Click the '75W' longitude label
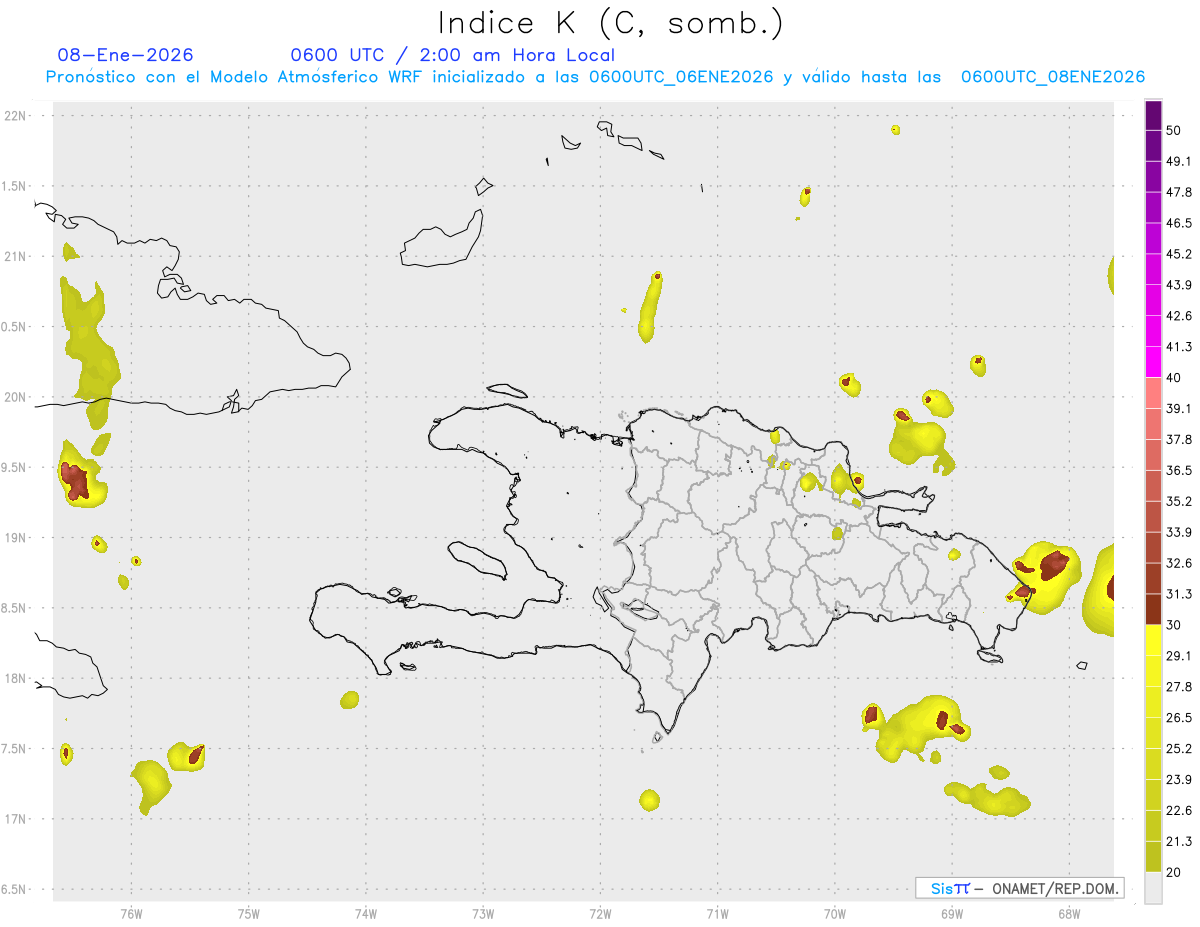Viewport: 1200px width, 927px height. pos(249,913)
